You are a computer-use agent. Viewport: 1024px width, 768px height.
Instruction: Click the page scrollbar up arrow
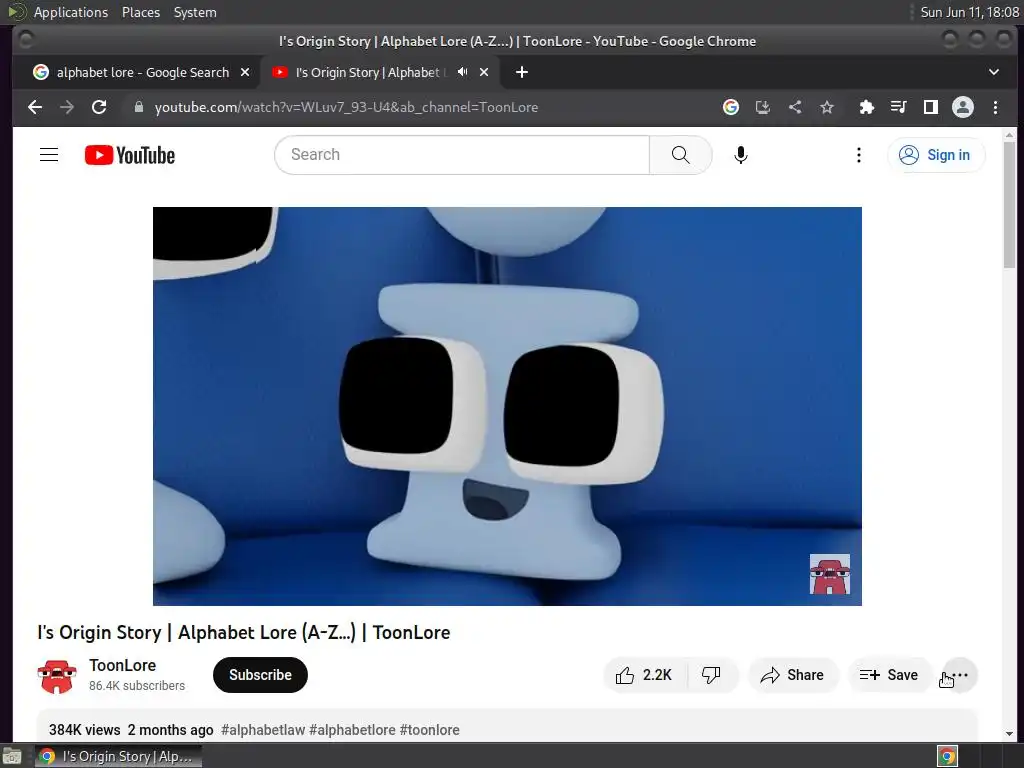[1009, 135]
